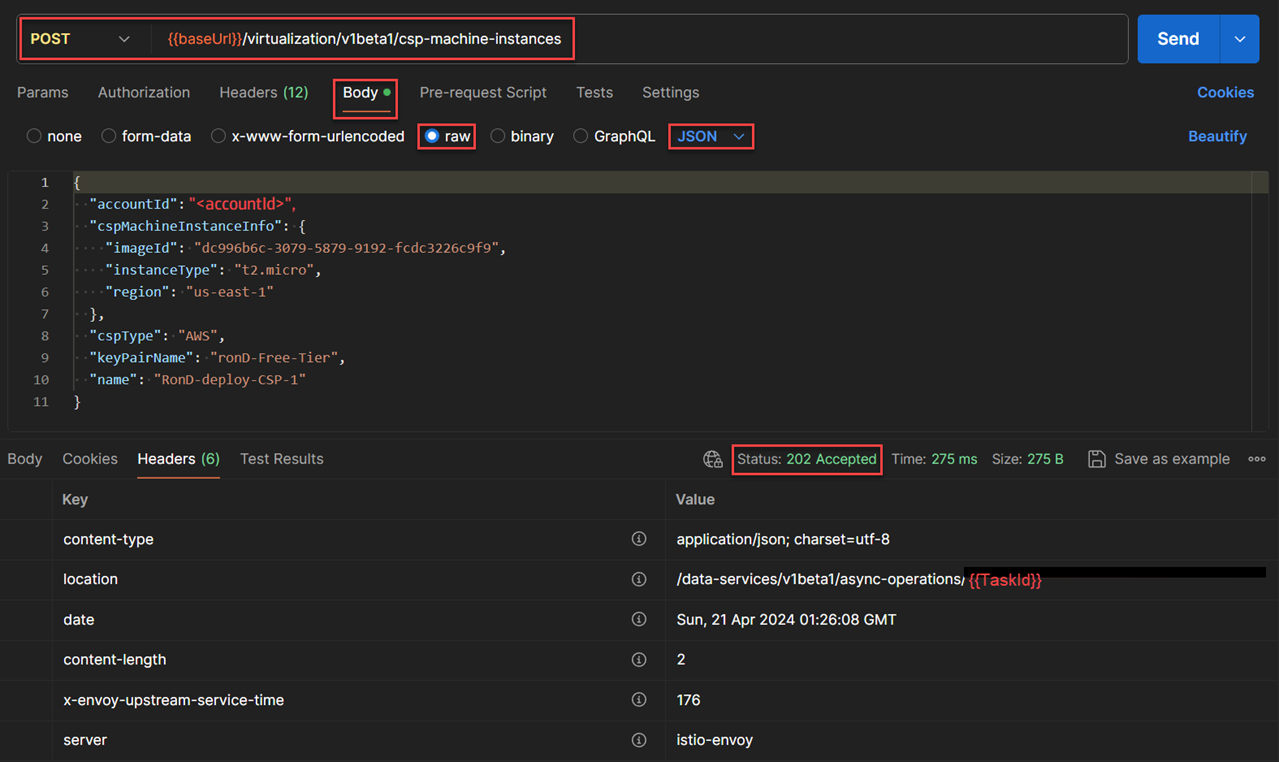Click the istio-envoy server value
The height and width of the screenshot is (762, 1279).
coord(714,740)
